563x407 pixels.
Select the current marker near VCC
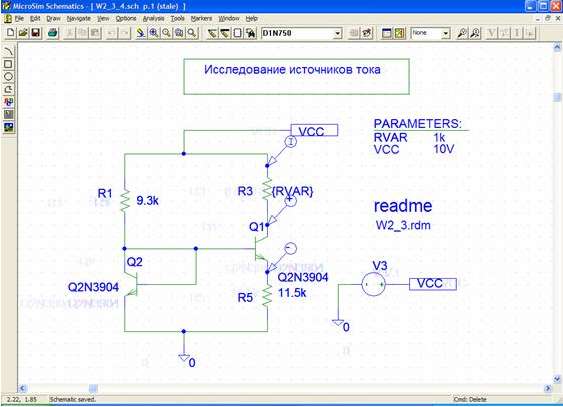pyautogui.click(x=290, y=142)
